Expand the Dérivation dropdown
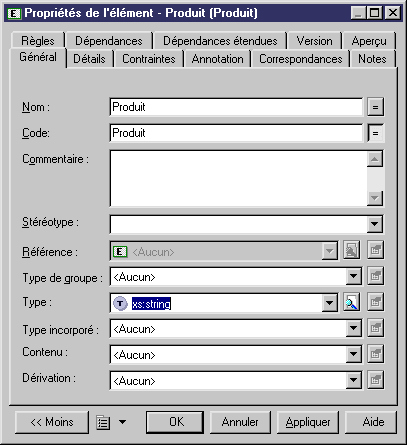Image resolution: width=407 pixels, height=445 pixels. [353, 380]
